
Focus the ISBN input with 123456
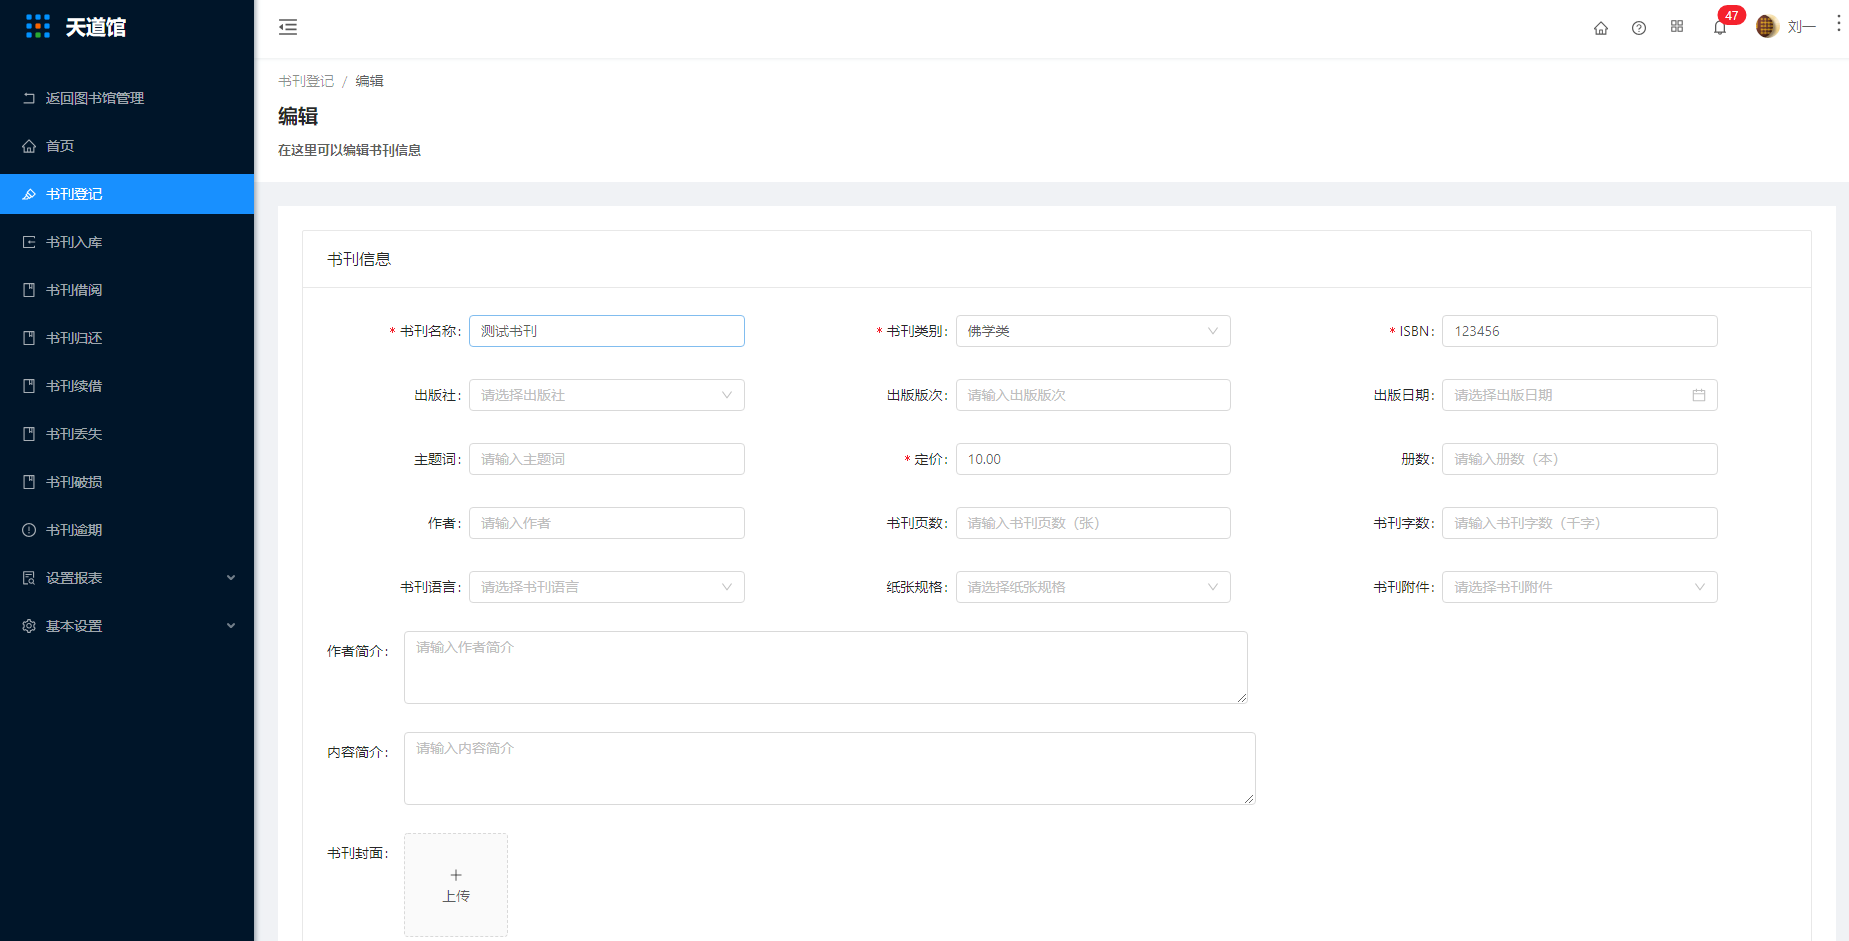(1580, 331)
